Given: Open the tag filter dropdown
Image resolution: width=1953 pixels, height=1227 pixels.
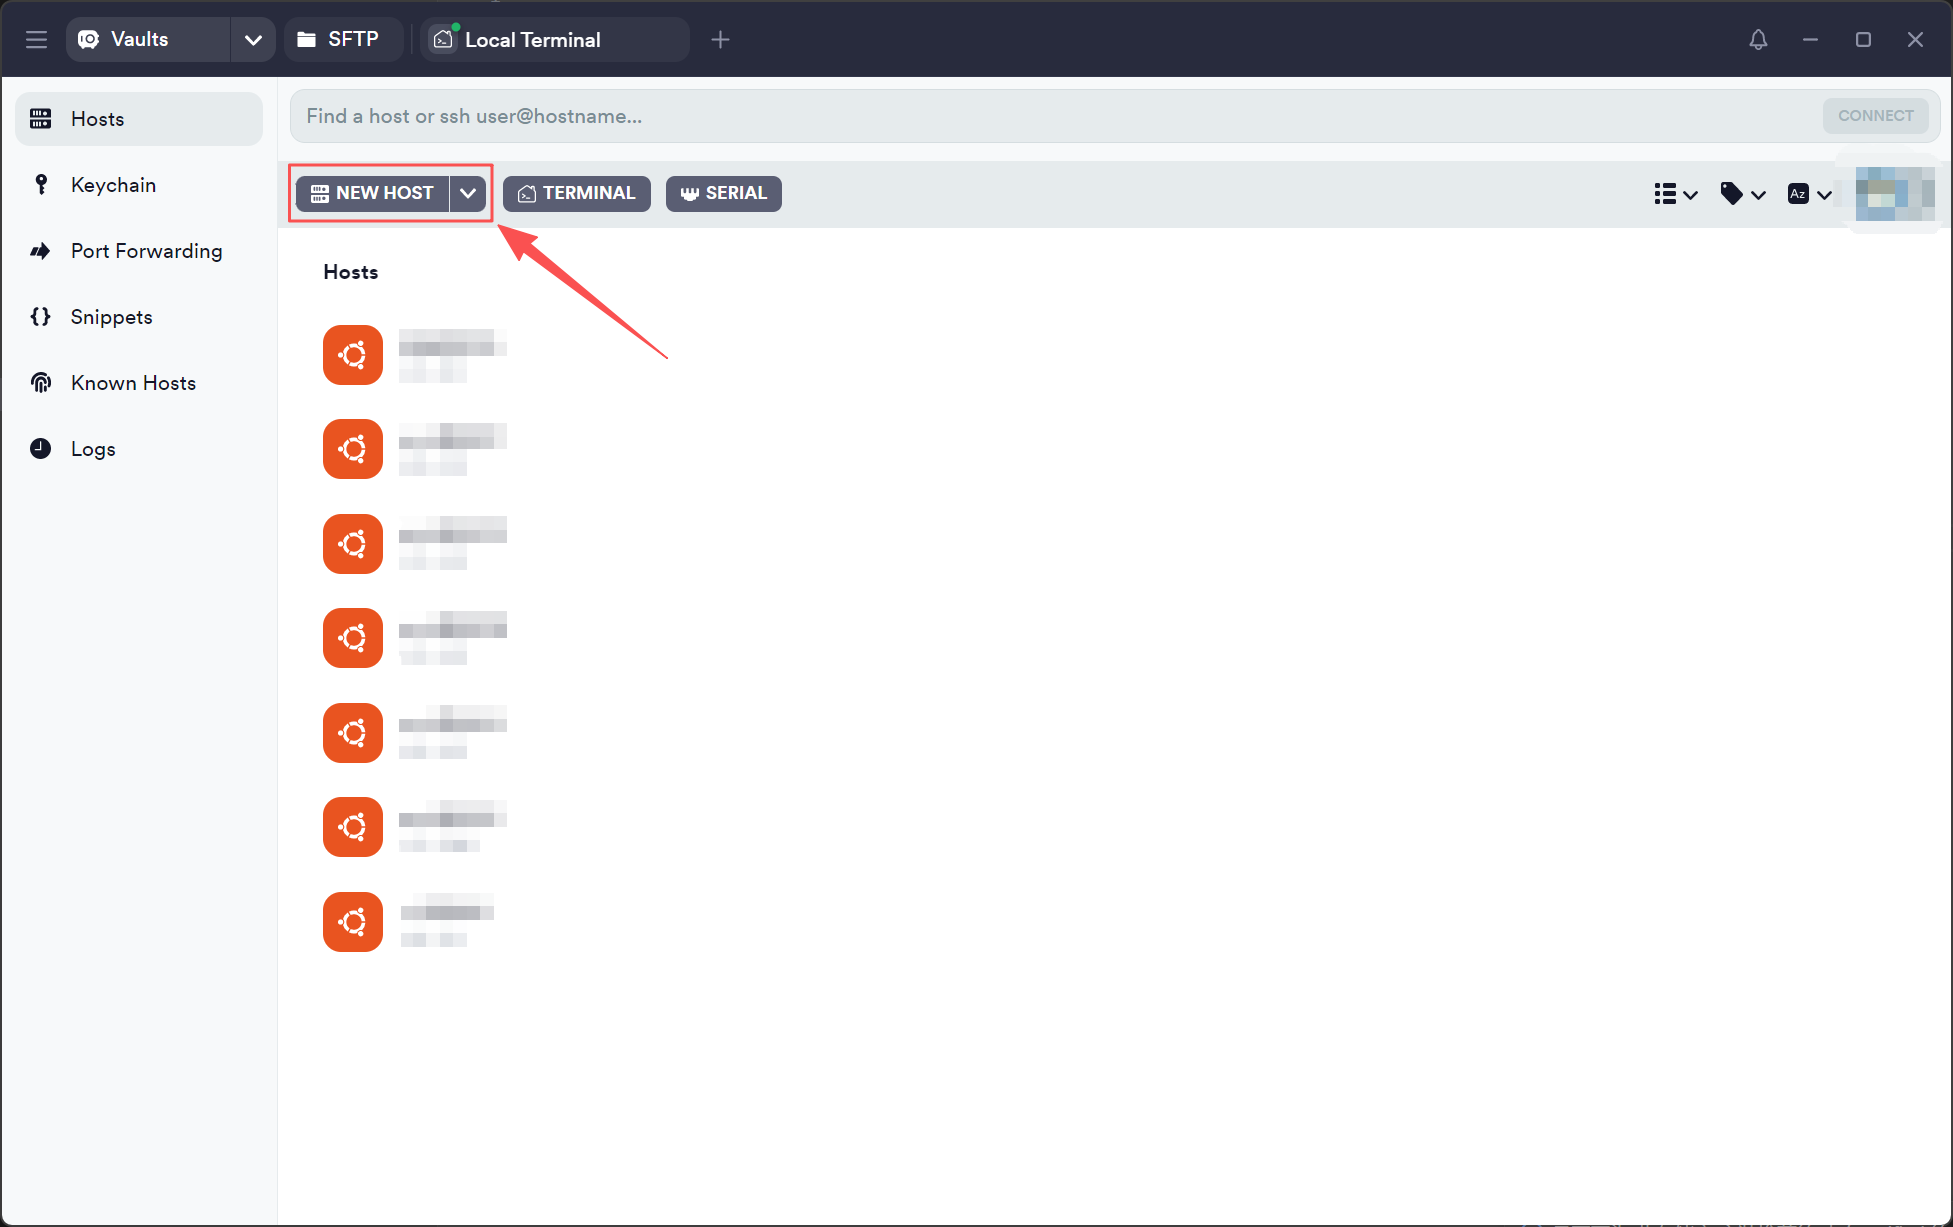Looking at the screenshot, I should click(1742, 194).
